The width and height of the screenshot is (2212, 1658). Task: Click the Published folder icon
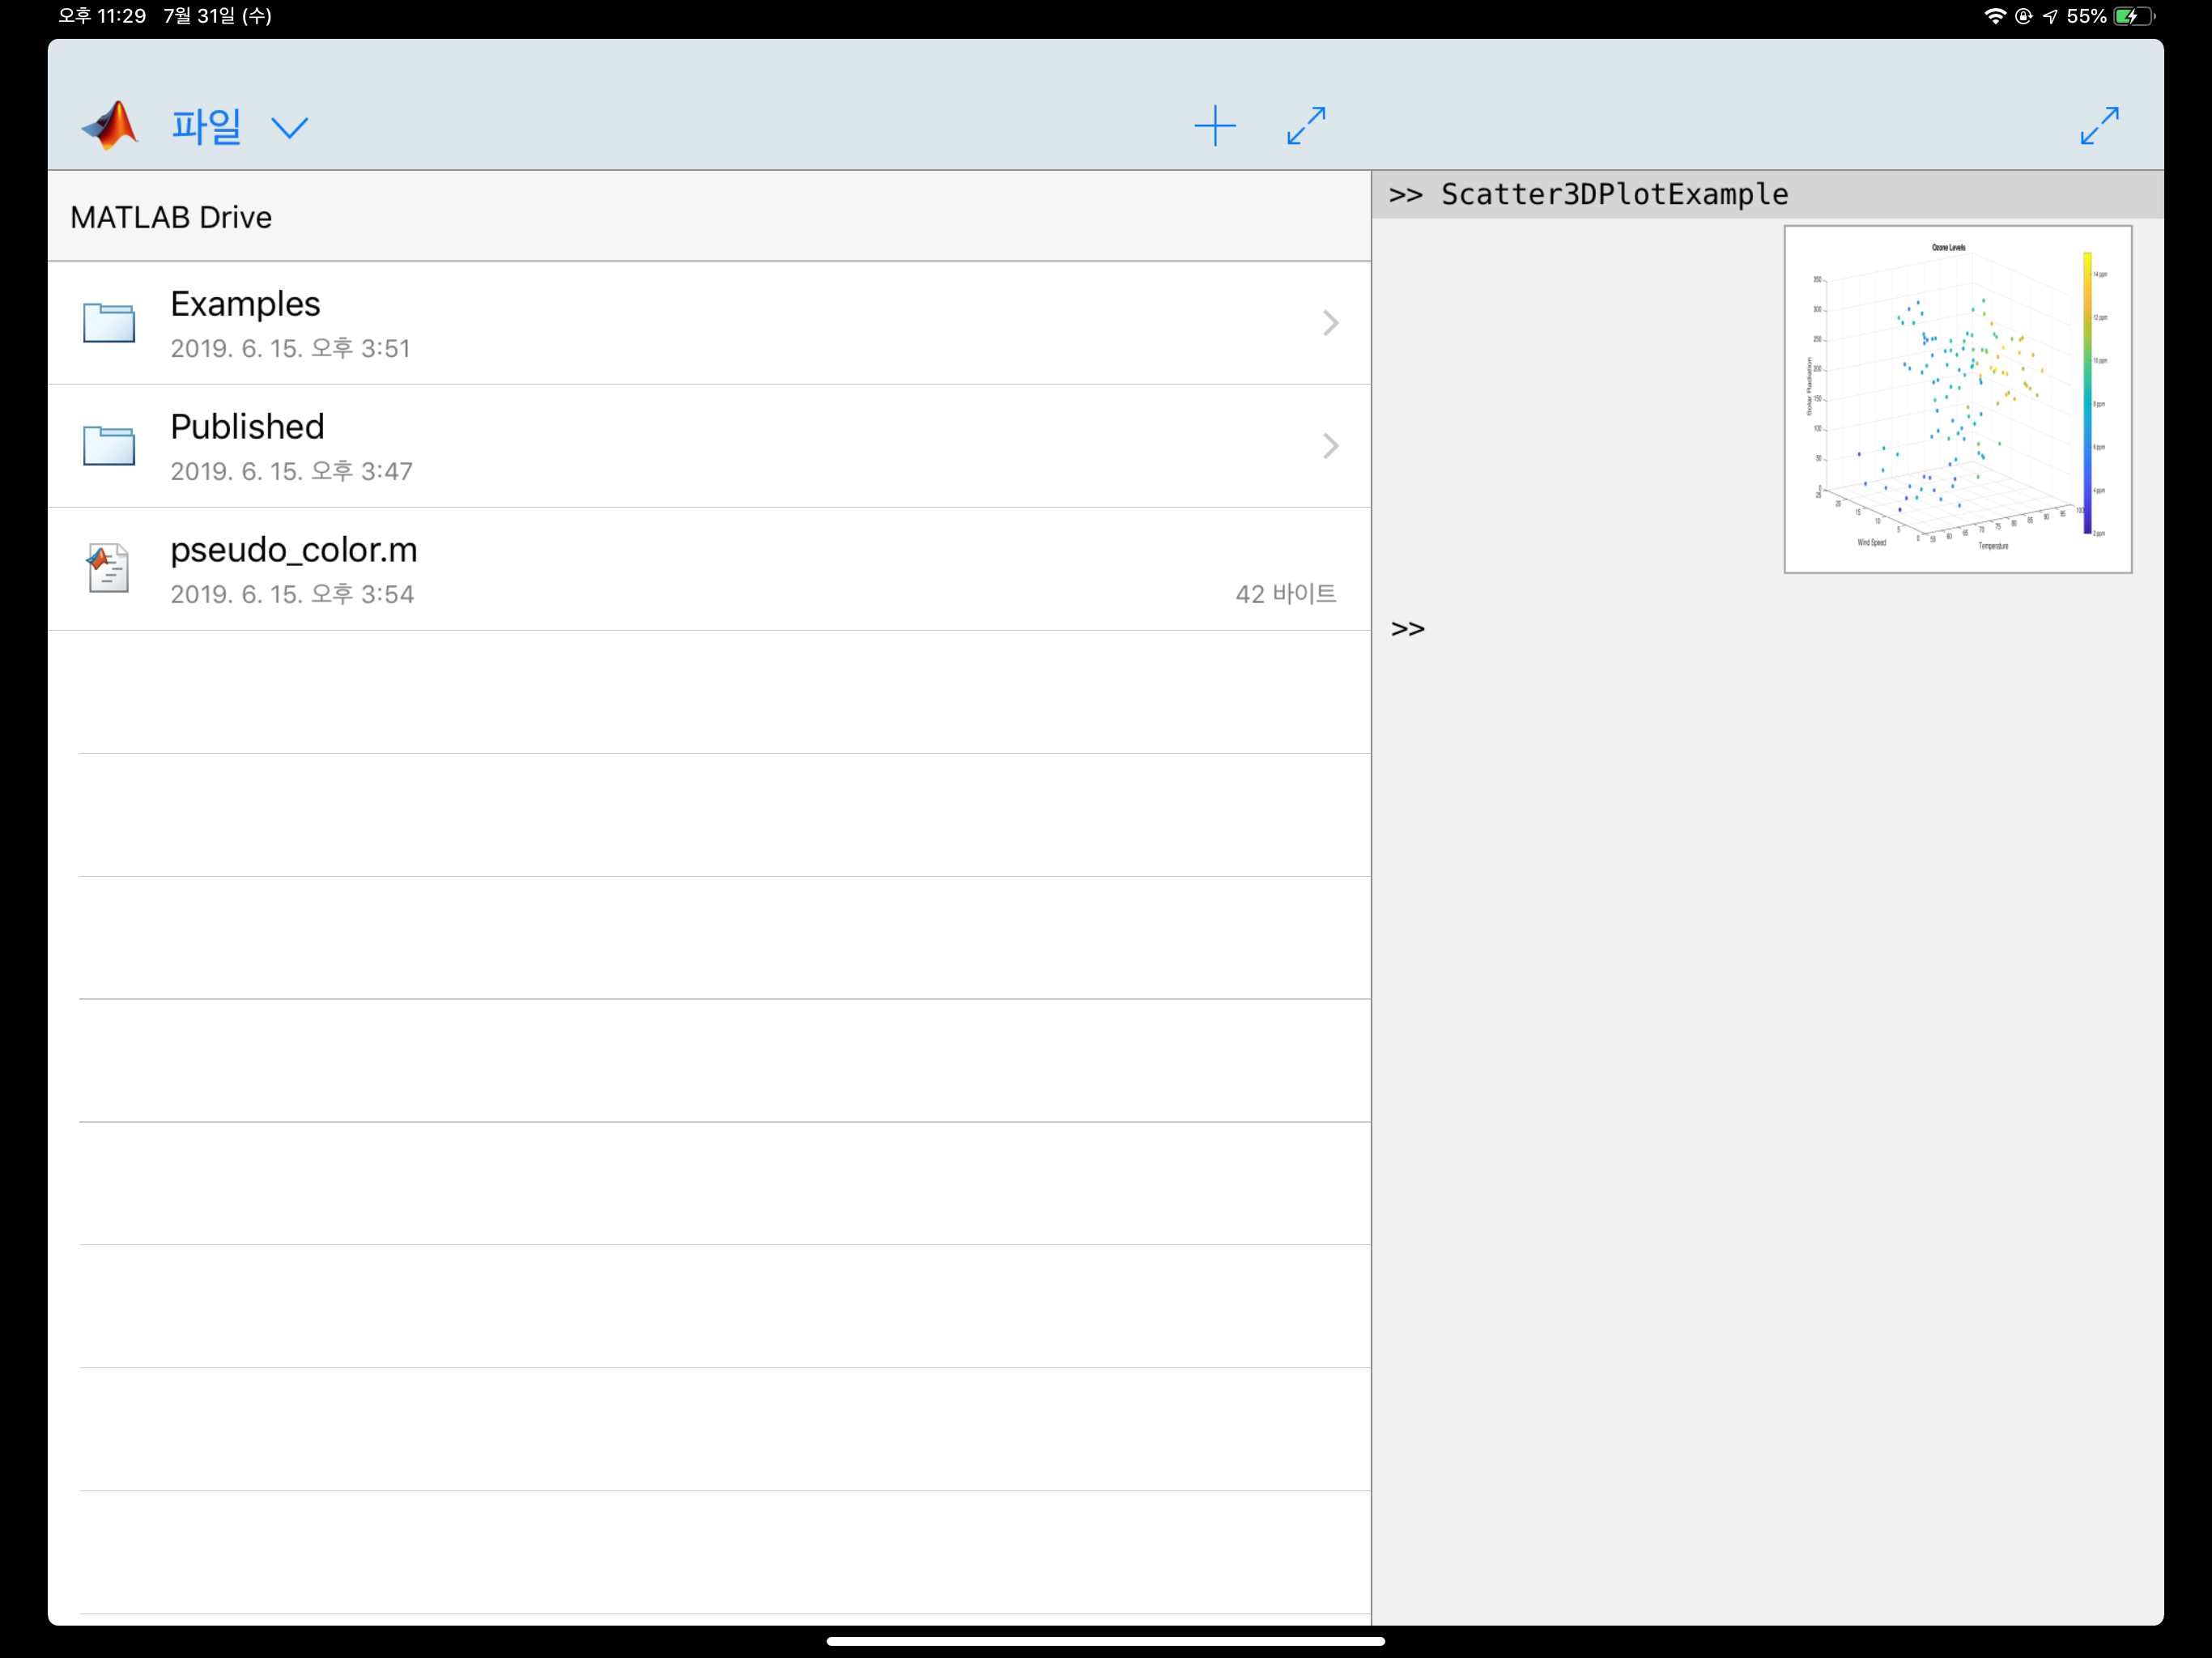pos(109,446)
